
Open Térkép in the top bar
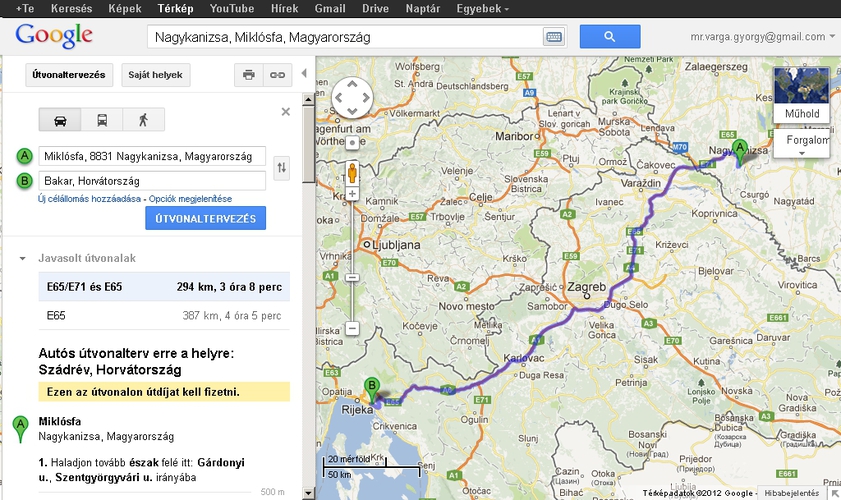(x=175, y=9)
